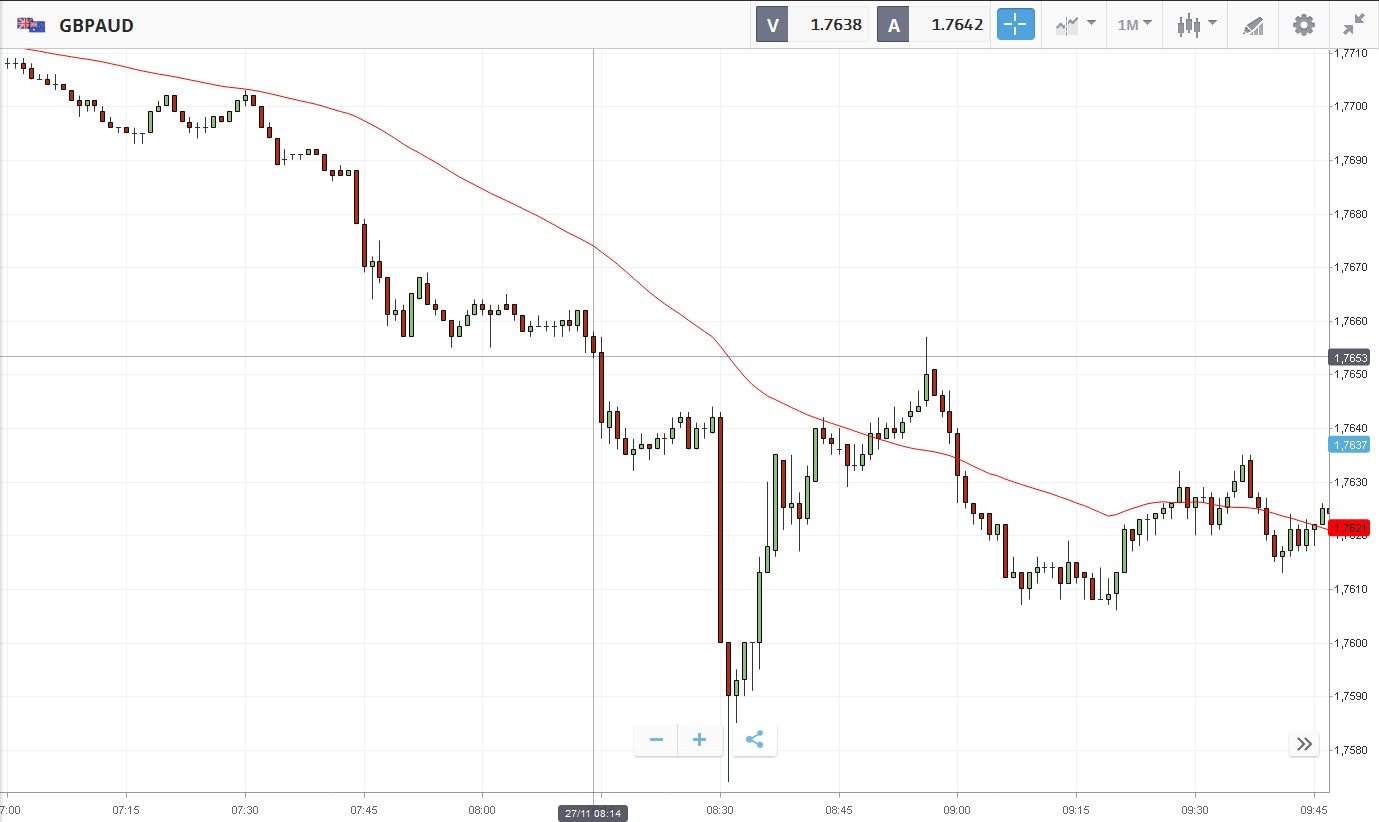Open the candlestick chart type dropdown
The width and height of the screenshot is (1379, 822).
[1197, 25]
